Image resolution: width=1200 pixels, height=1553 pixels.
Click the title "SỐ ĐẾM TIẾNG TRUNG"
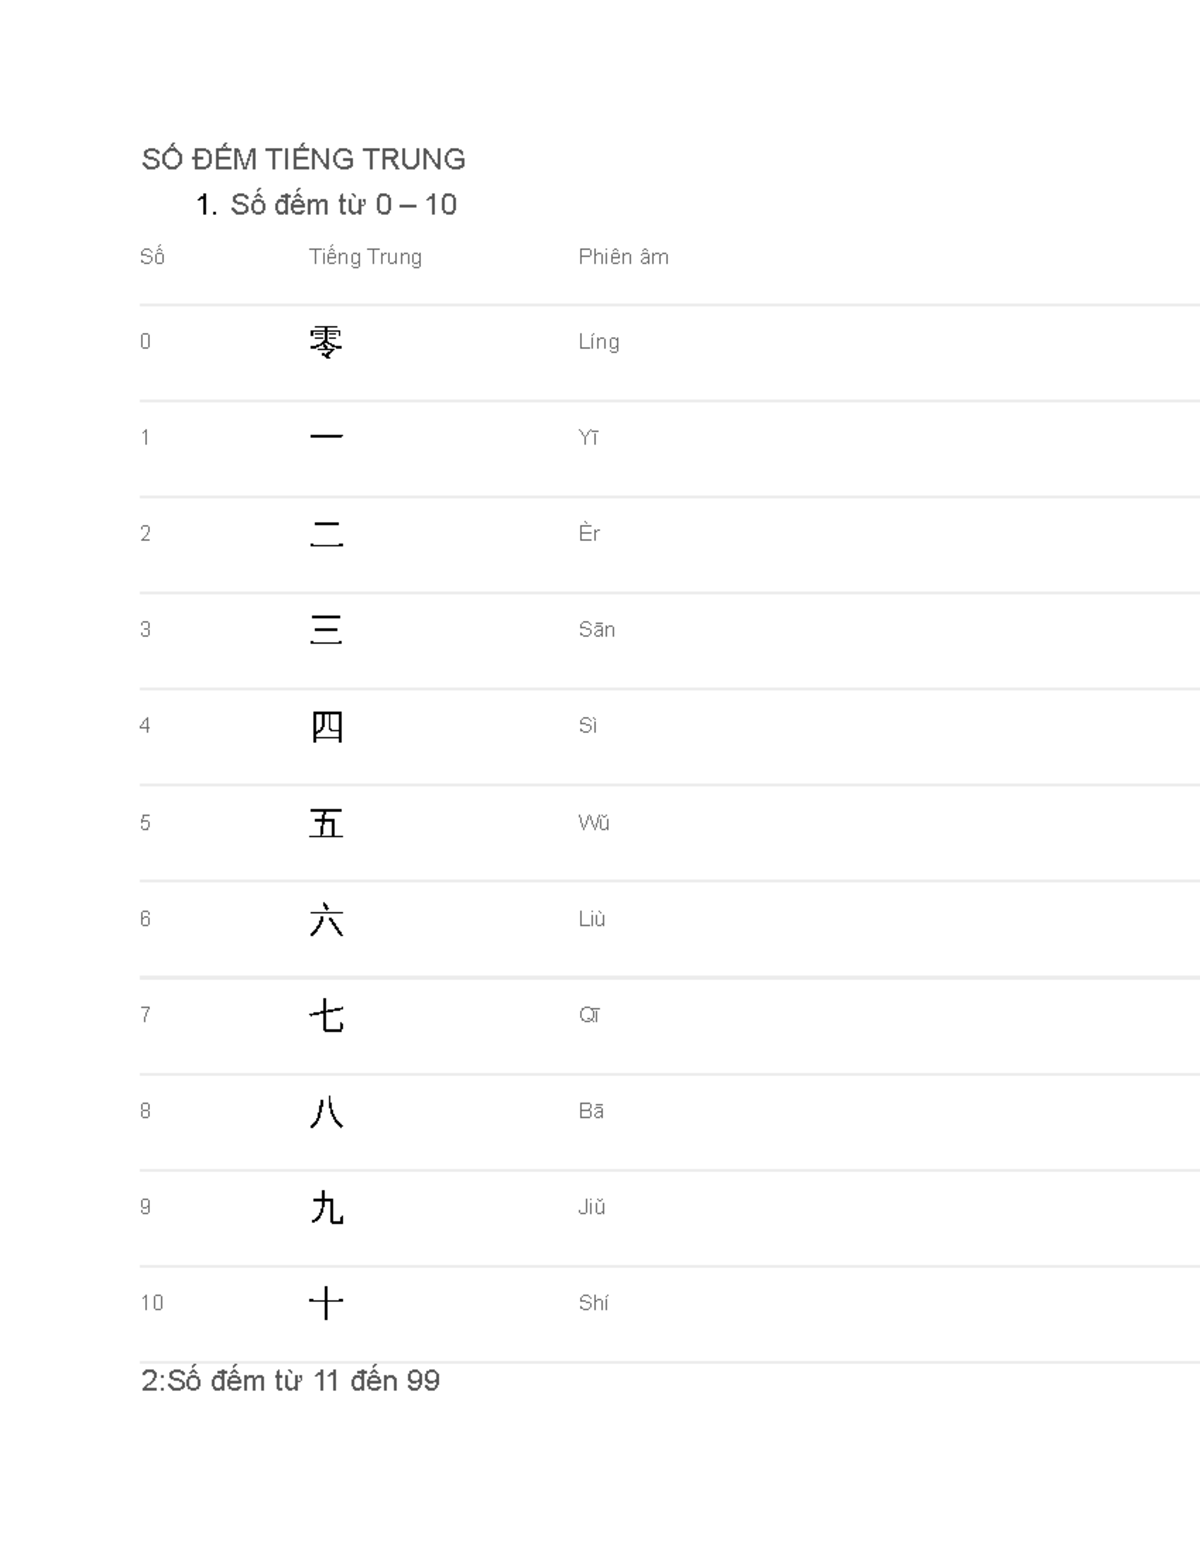click(303, 159)
